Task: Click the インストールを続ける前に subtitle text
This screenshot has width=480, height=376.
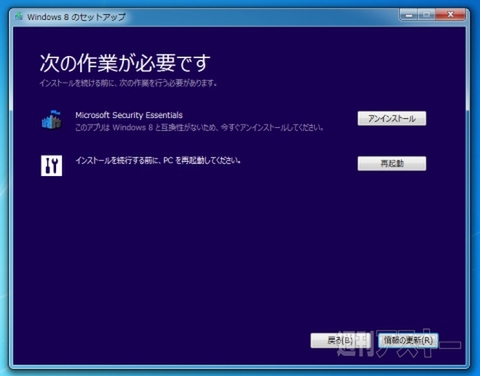Action: 128,83
